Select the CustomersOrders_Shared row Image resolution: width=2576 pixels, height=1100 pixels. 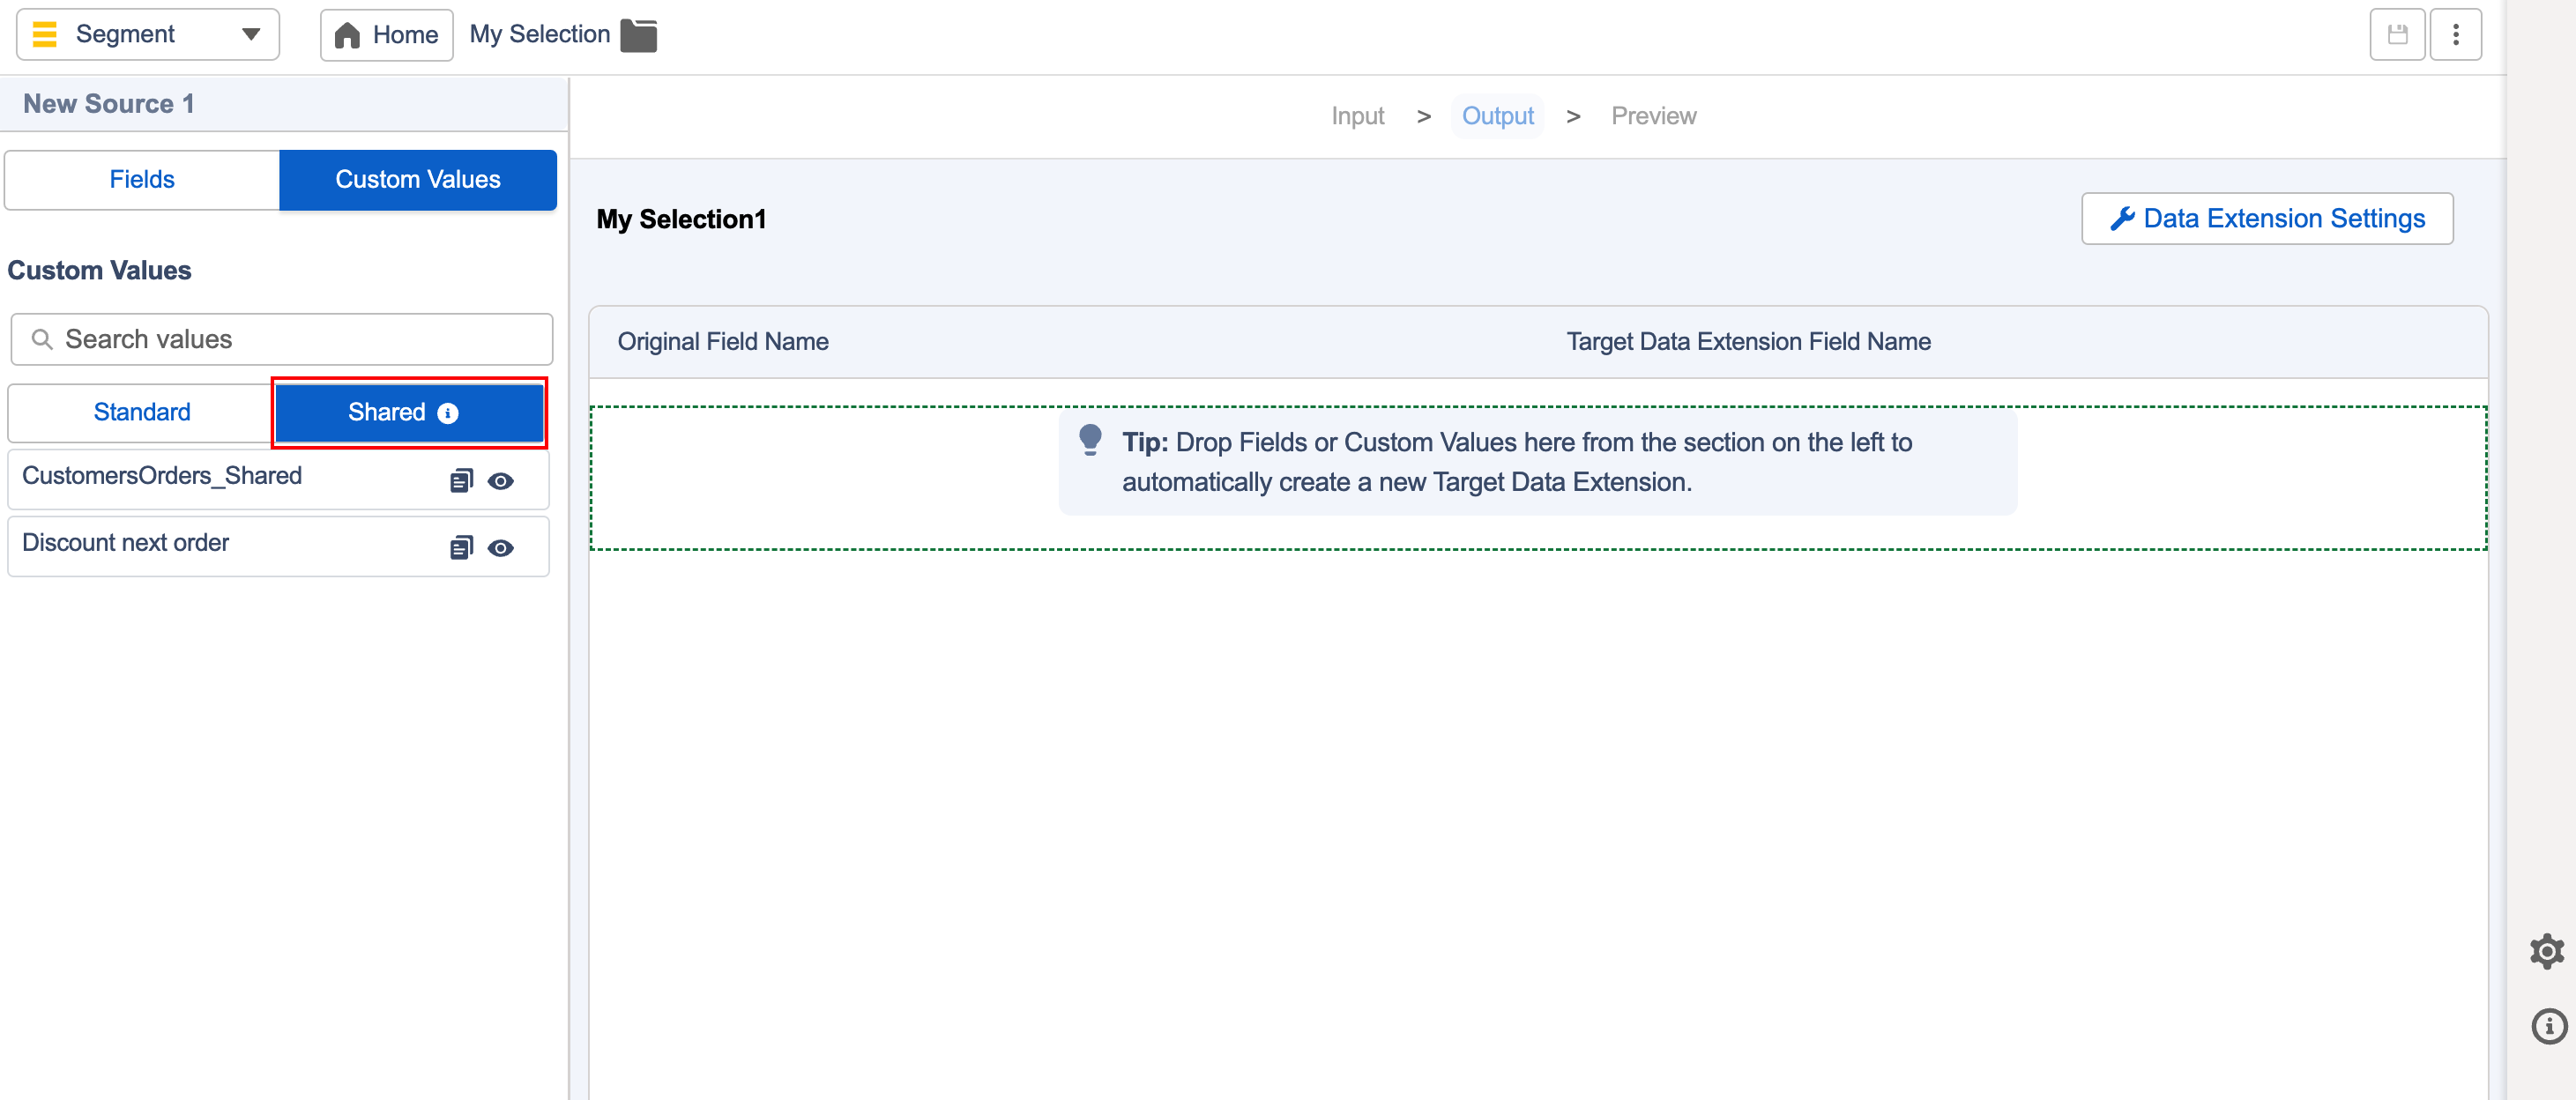click(278, 479)
